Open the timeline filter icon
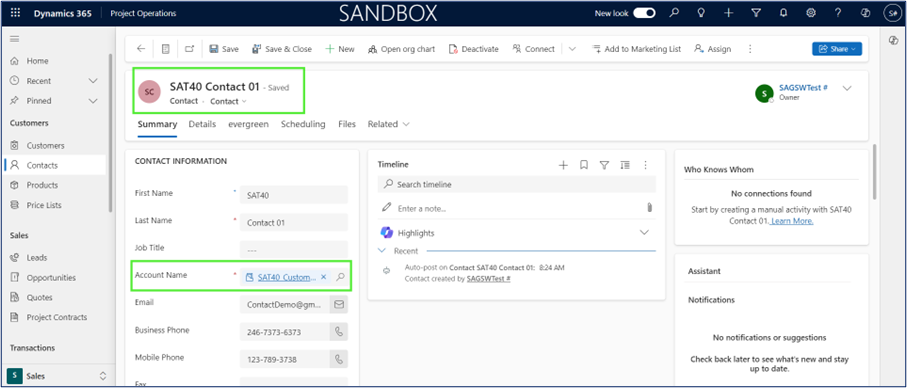This screenshot has height=388, width=907. tap(604, 165)
